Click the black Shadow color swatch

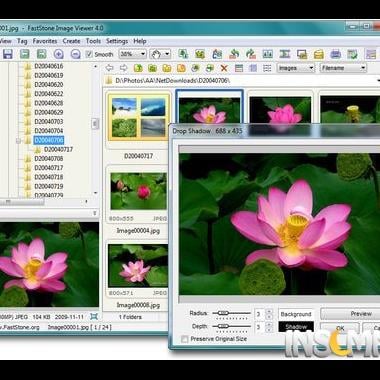(x=296, y=327)
